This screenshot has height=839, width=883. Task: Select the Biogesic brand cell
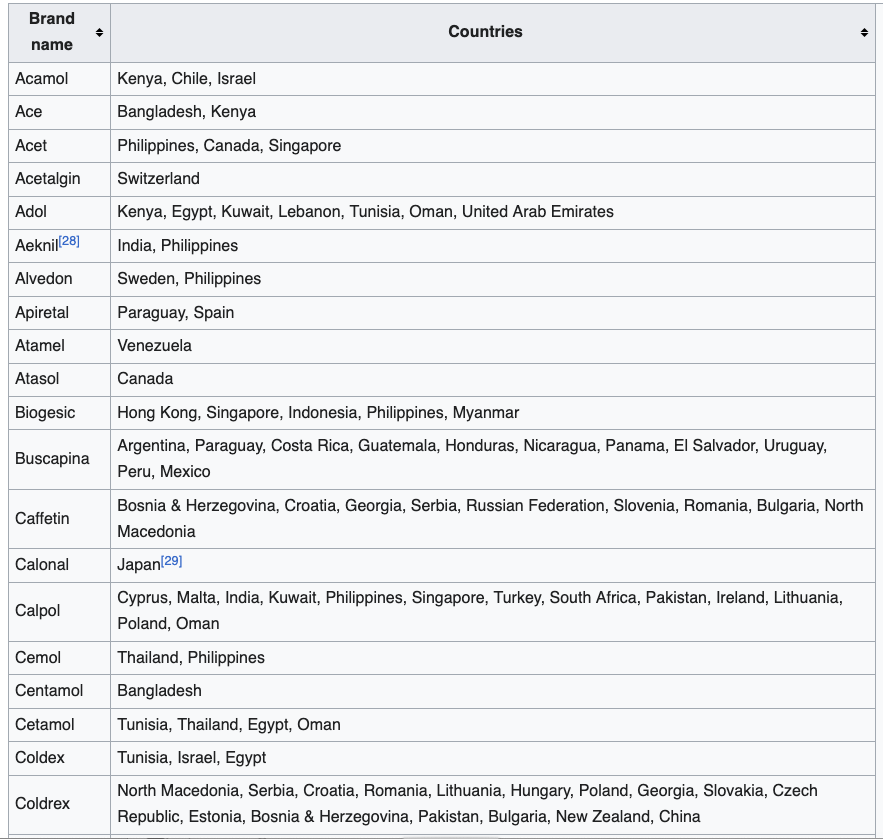click(60, 413)
